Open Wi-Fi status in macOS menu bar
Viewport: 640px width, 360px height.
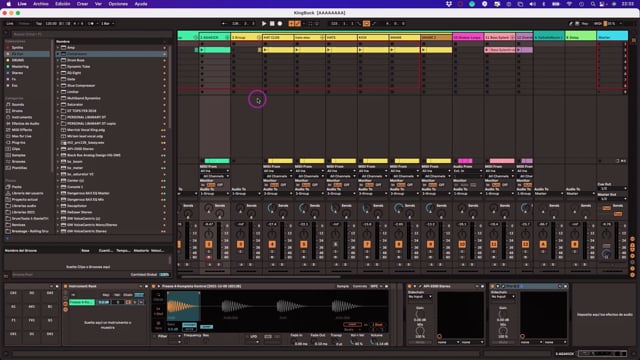tap(569, 4)
